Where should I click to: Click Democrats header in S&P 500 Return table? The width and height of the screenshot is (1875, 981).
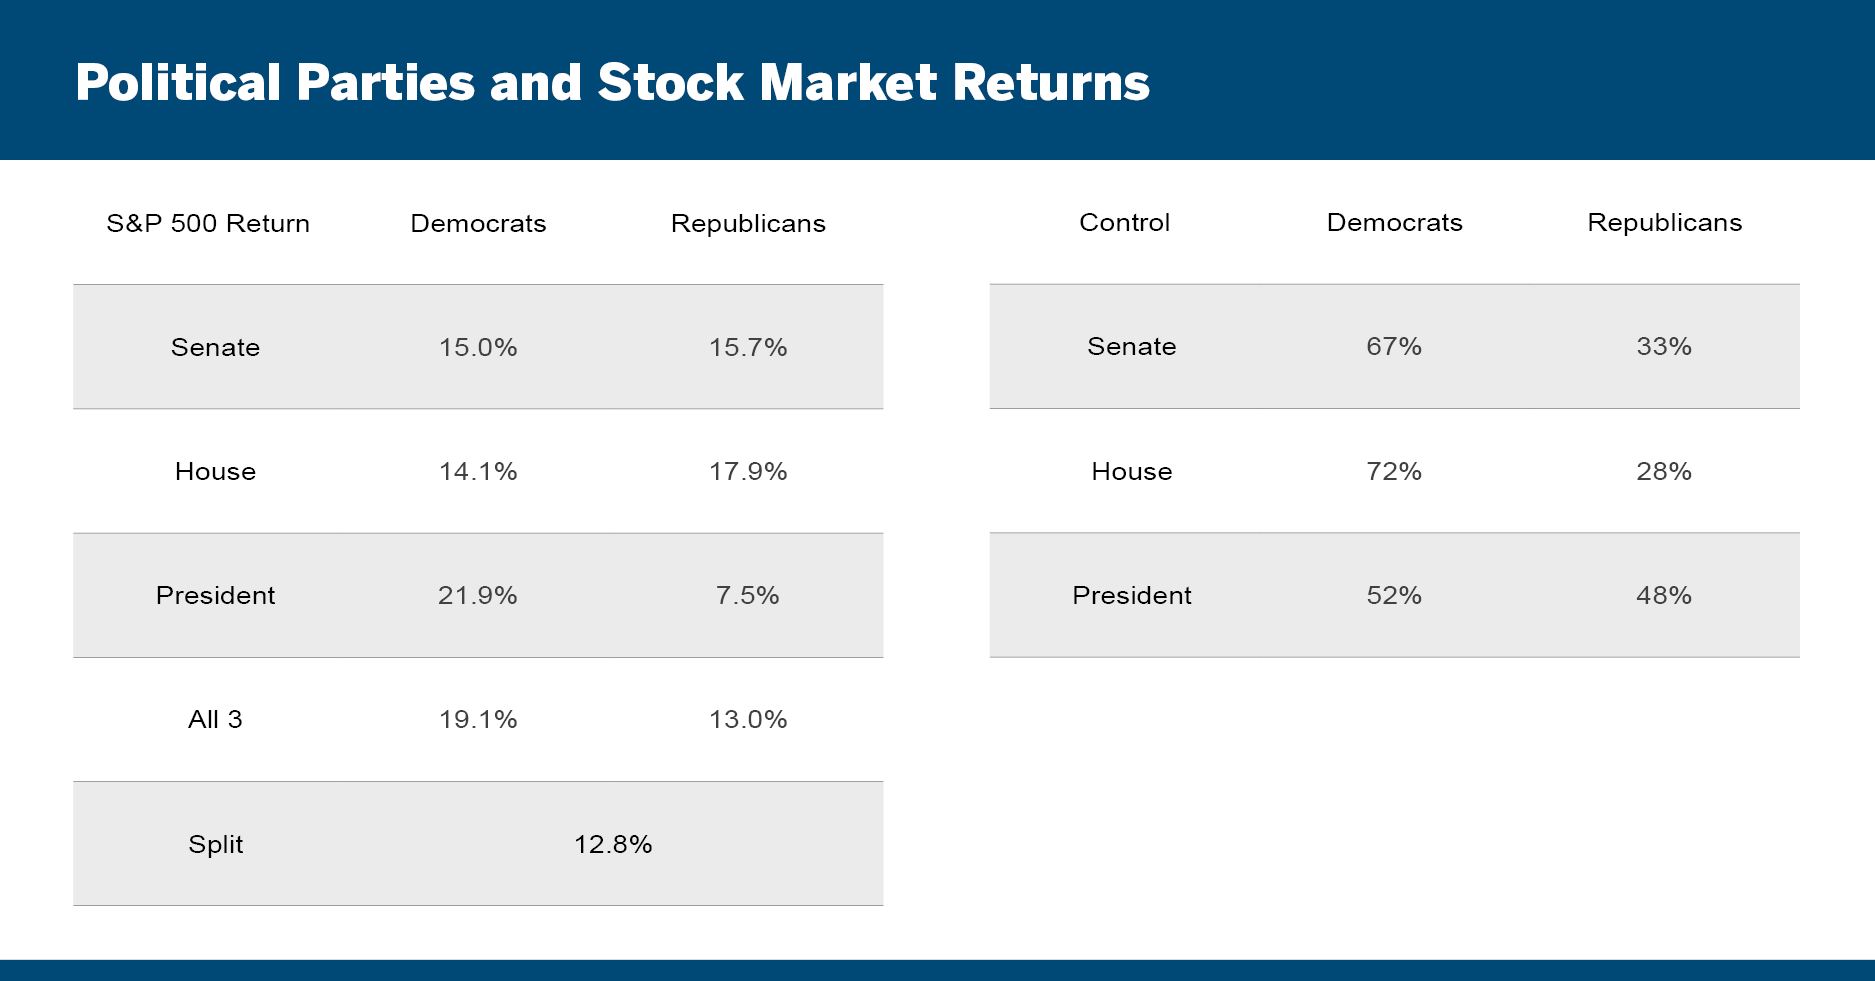click(478, 223)
